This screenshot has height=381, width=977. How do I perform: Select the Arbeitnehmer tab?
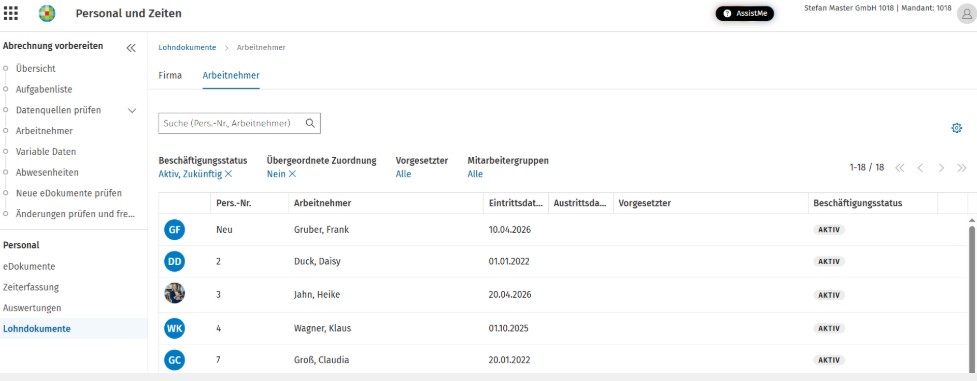tap(231, 75)
